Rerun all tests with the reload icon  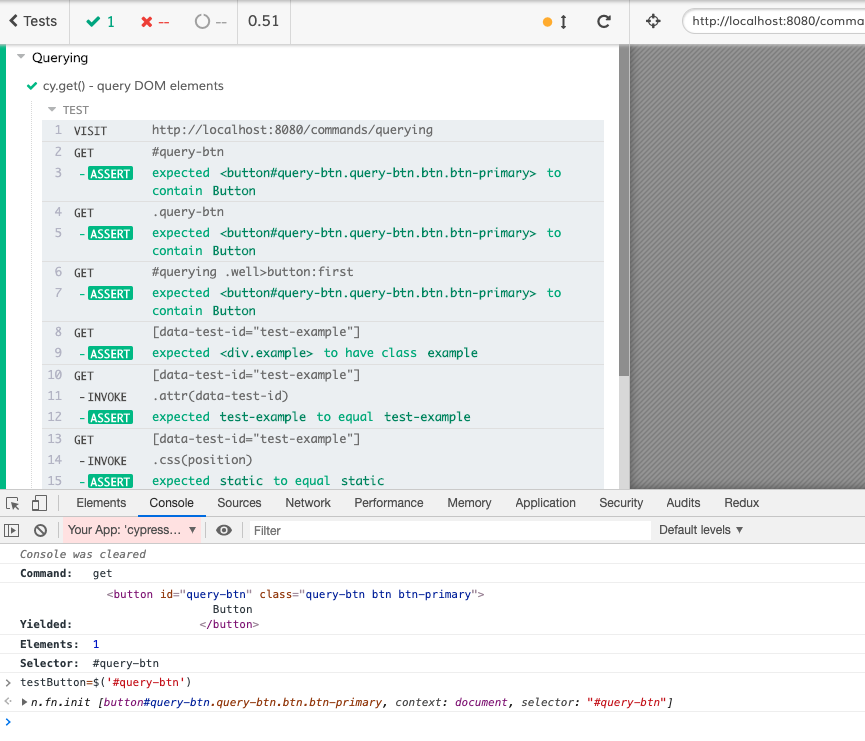[604, 22]
